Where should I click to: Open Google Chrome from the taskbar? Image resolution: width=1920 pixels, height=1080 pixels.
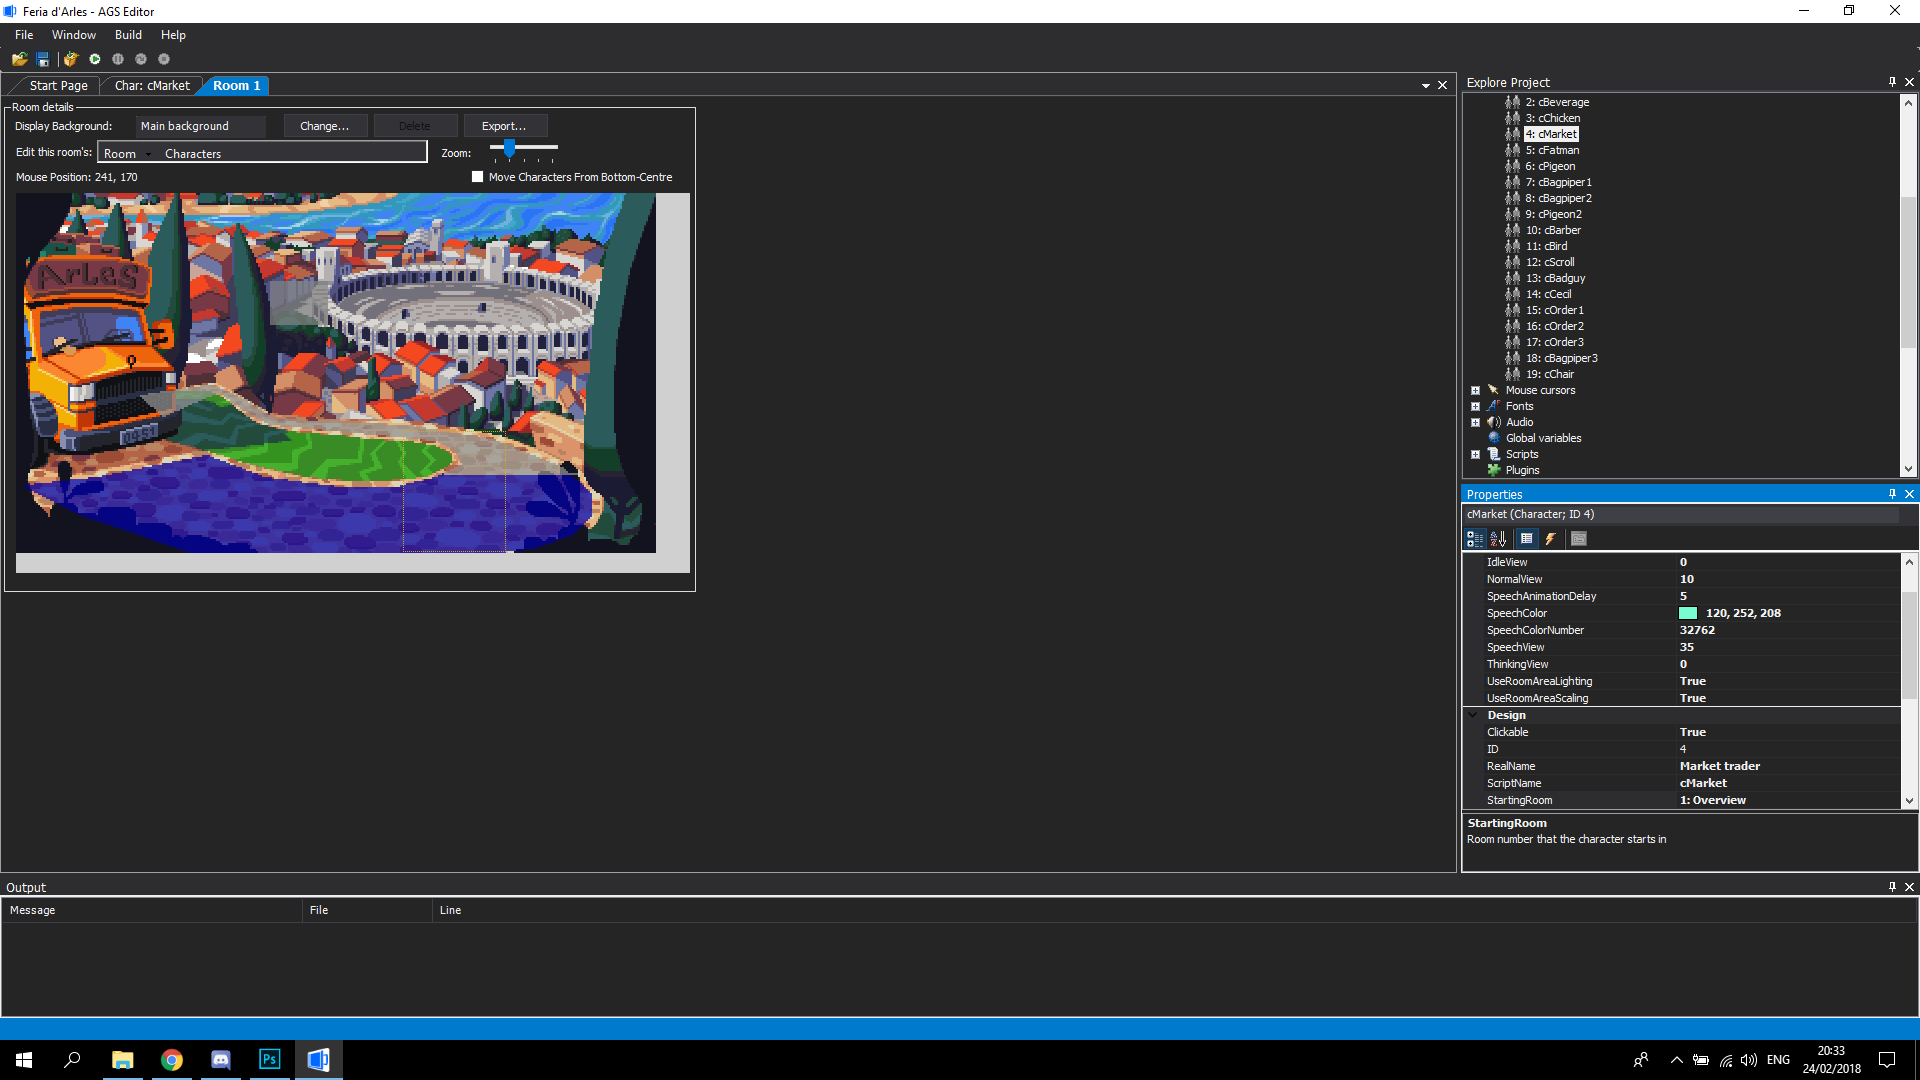pos(172,1060)
